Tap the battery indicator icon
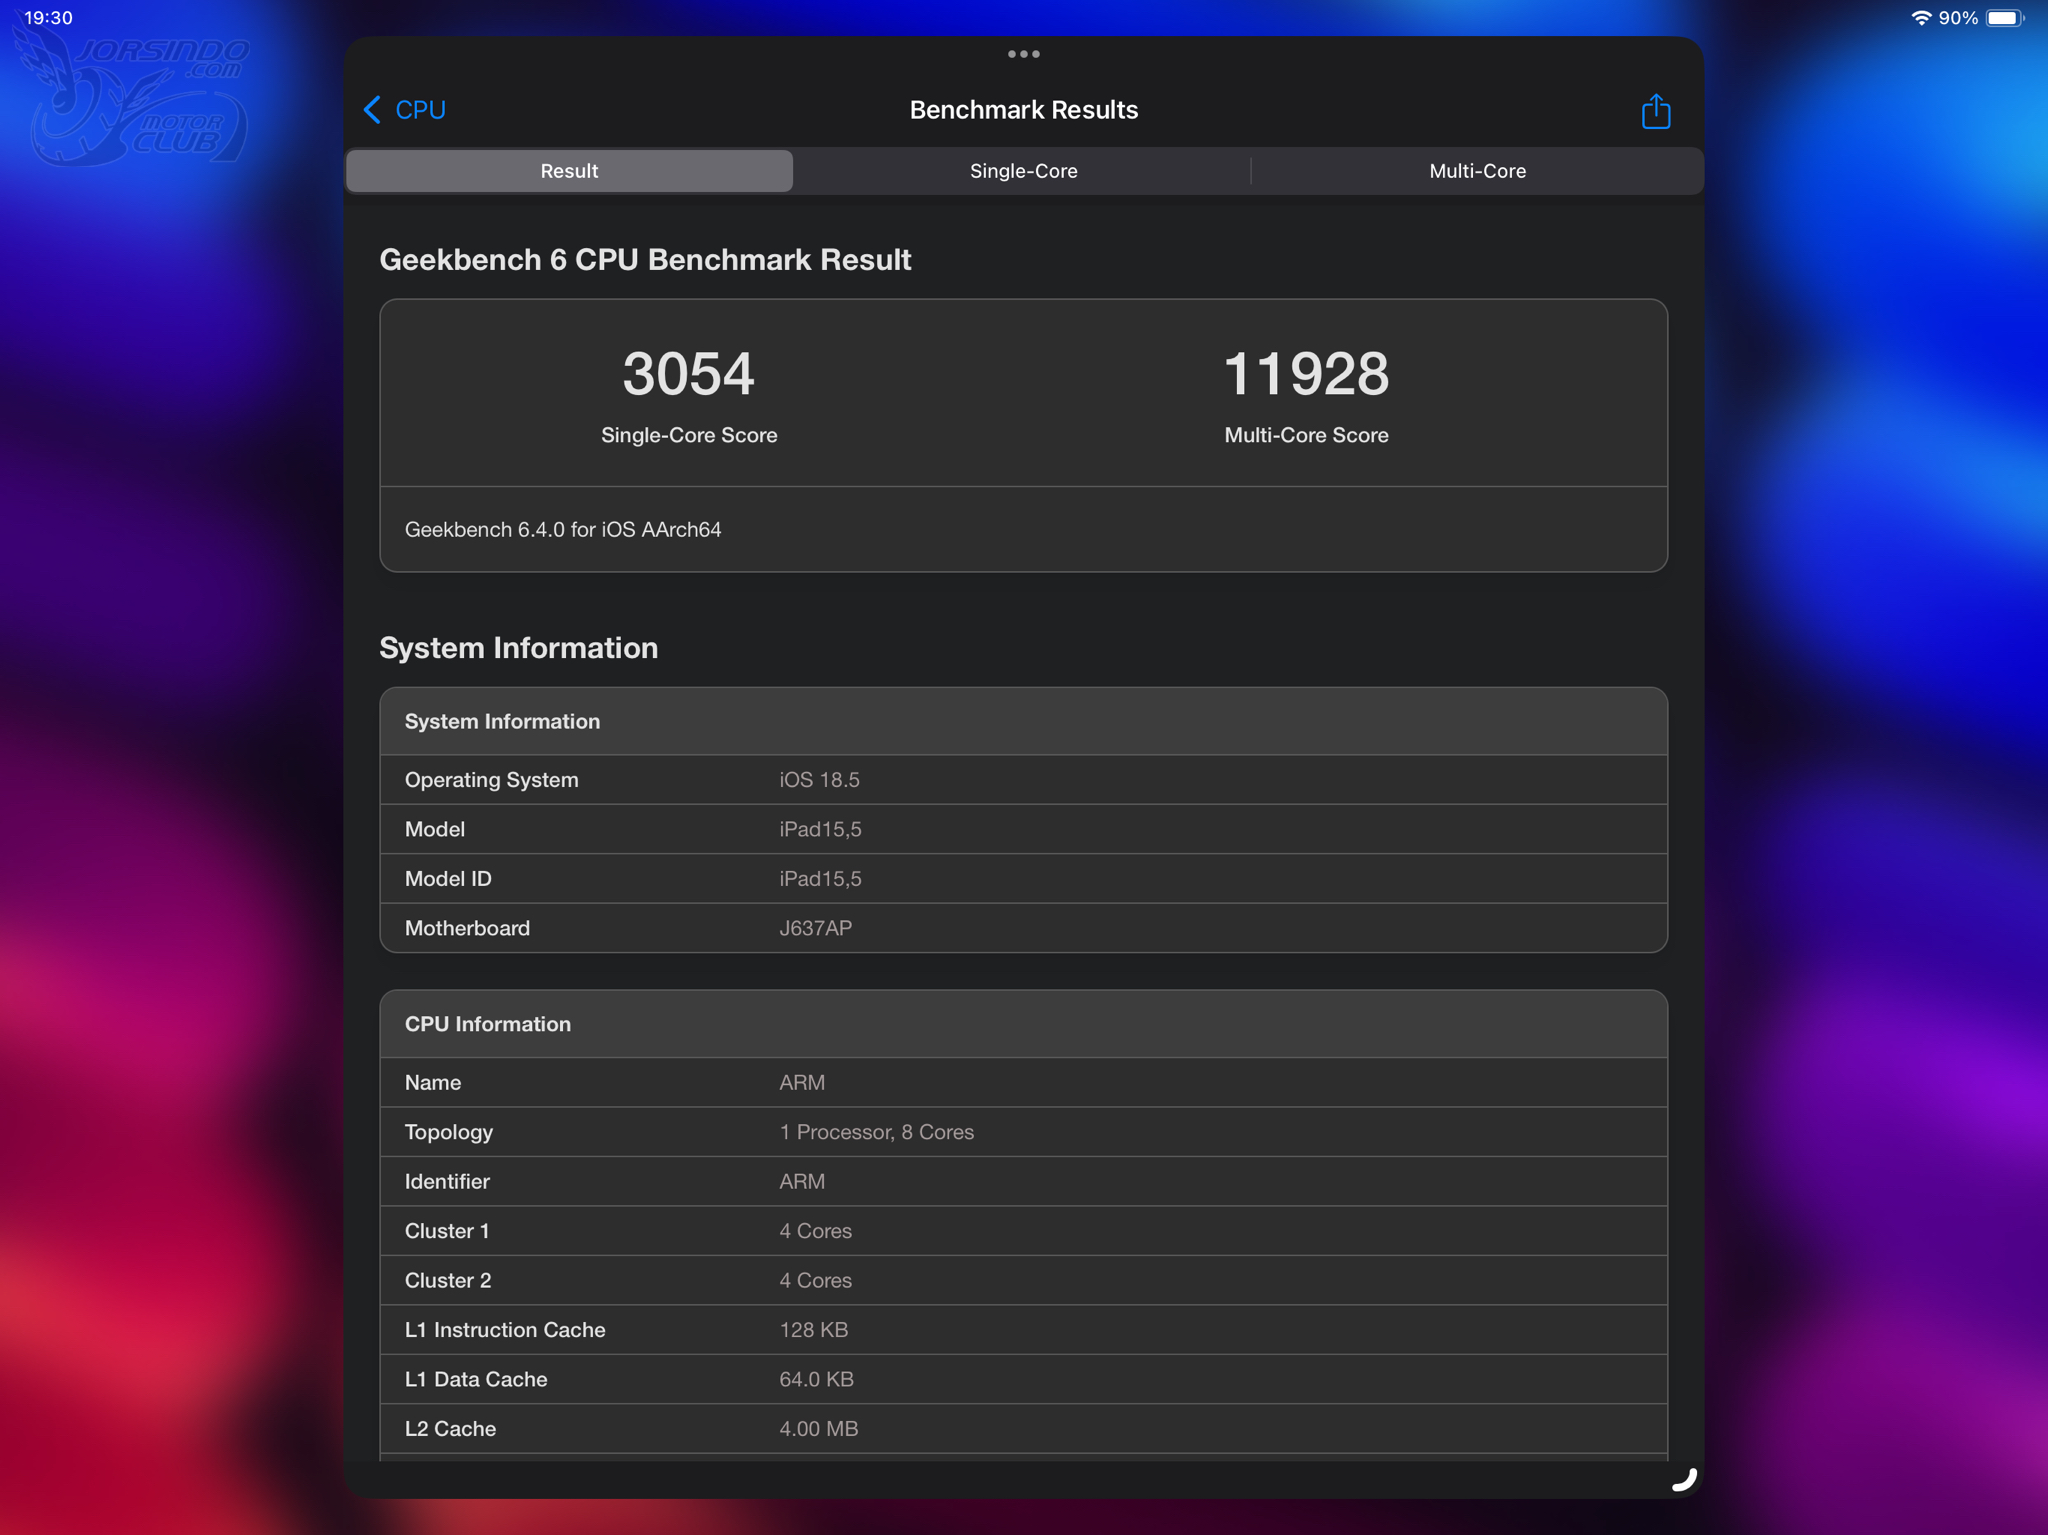Image resolution: width=2048 pixels, height=1535 pixels. tap(2005, 18)
